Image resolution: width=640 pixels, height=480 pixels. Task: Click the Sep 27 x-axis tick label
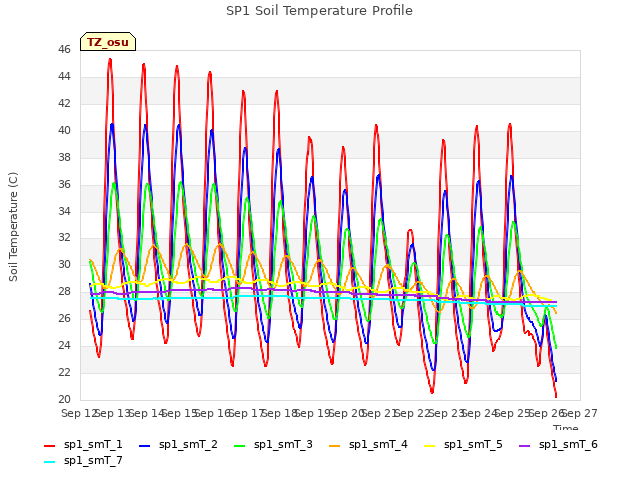(x=580, y=413)
